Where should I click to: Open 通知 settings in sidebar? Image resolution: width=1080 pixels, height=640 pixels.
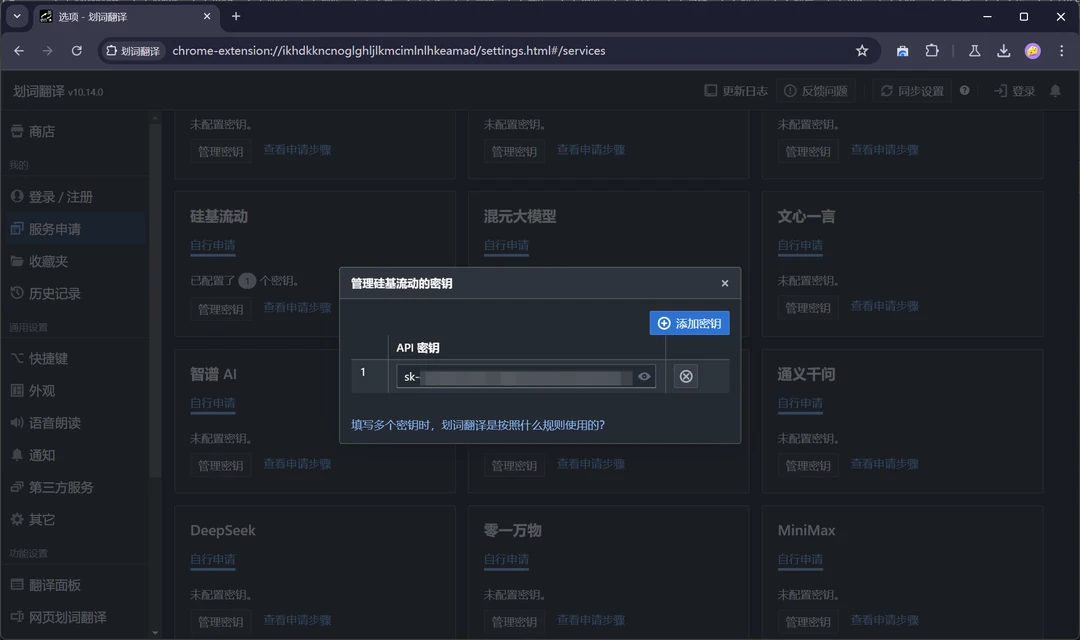tap(74, 455)
